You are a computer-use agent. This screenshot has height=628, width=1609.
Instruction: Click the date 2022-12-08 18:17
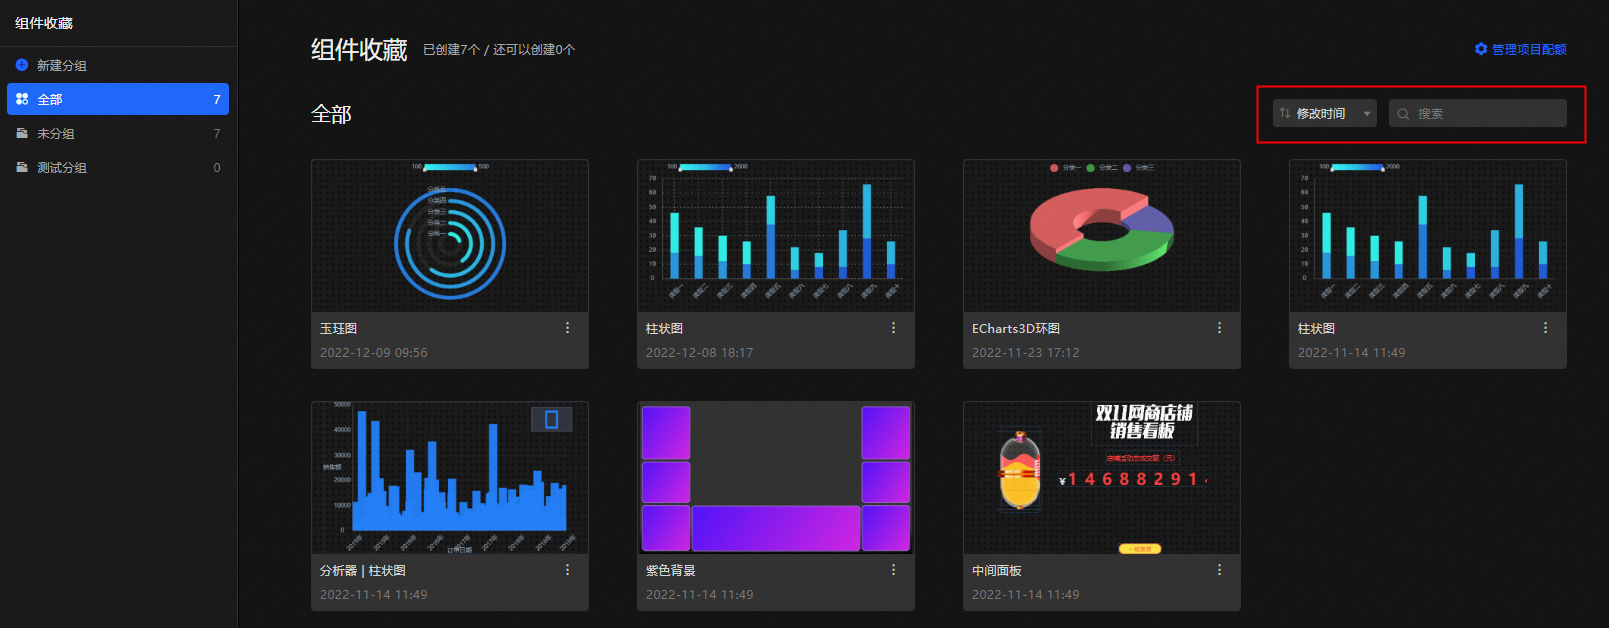pos(700,352)
